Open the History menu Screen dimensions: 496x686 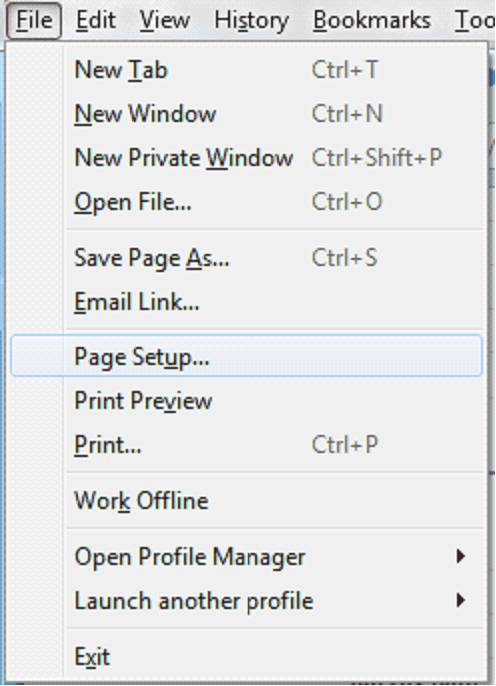pyautogui.click(x=251, y=21)
